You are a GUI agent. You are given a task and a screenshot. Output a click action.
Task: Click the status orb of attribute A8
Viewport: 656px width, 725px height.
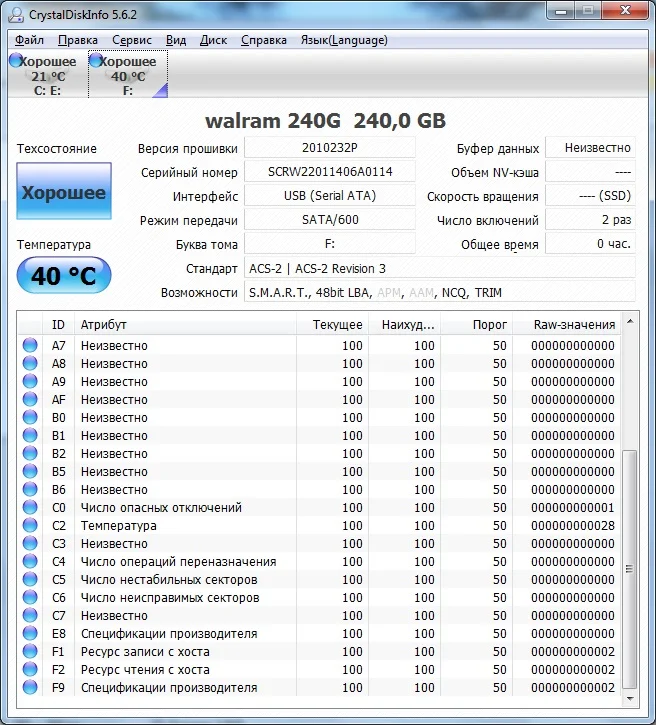pyautogui.click(x=30, y=363)
